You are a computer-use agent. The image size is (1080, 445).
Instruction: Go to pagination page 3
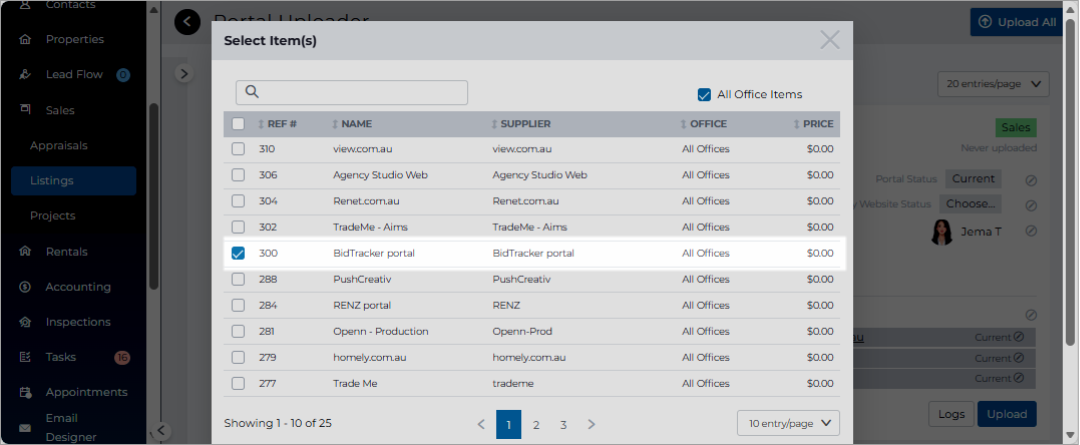[563, 425]
